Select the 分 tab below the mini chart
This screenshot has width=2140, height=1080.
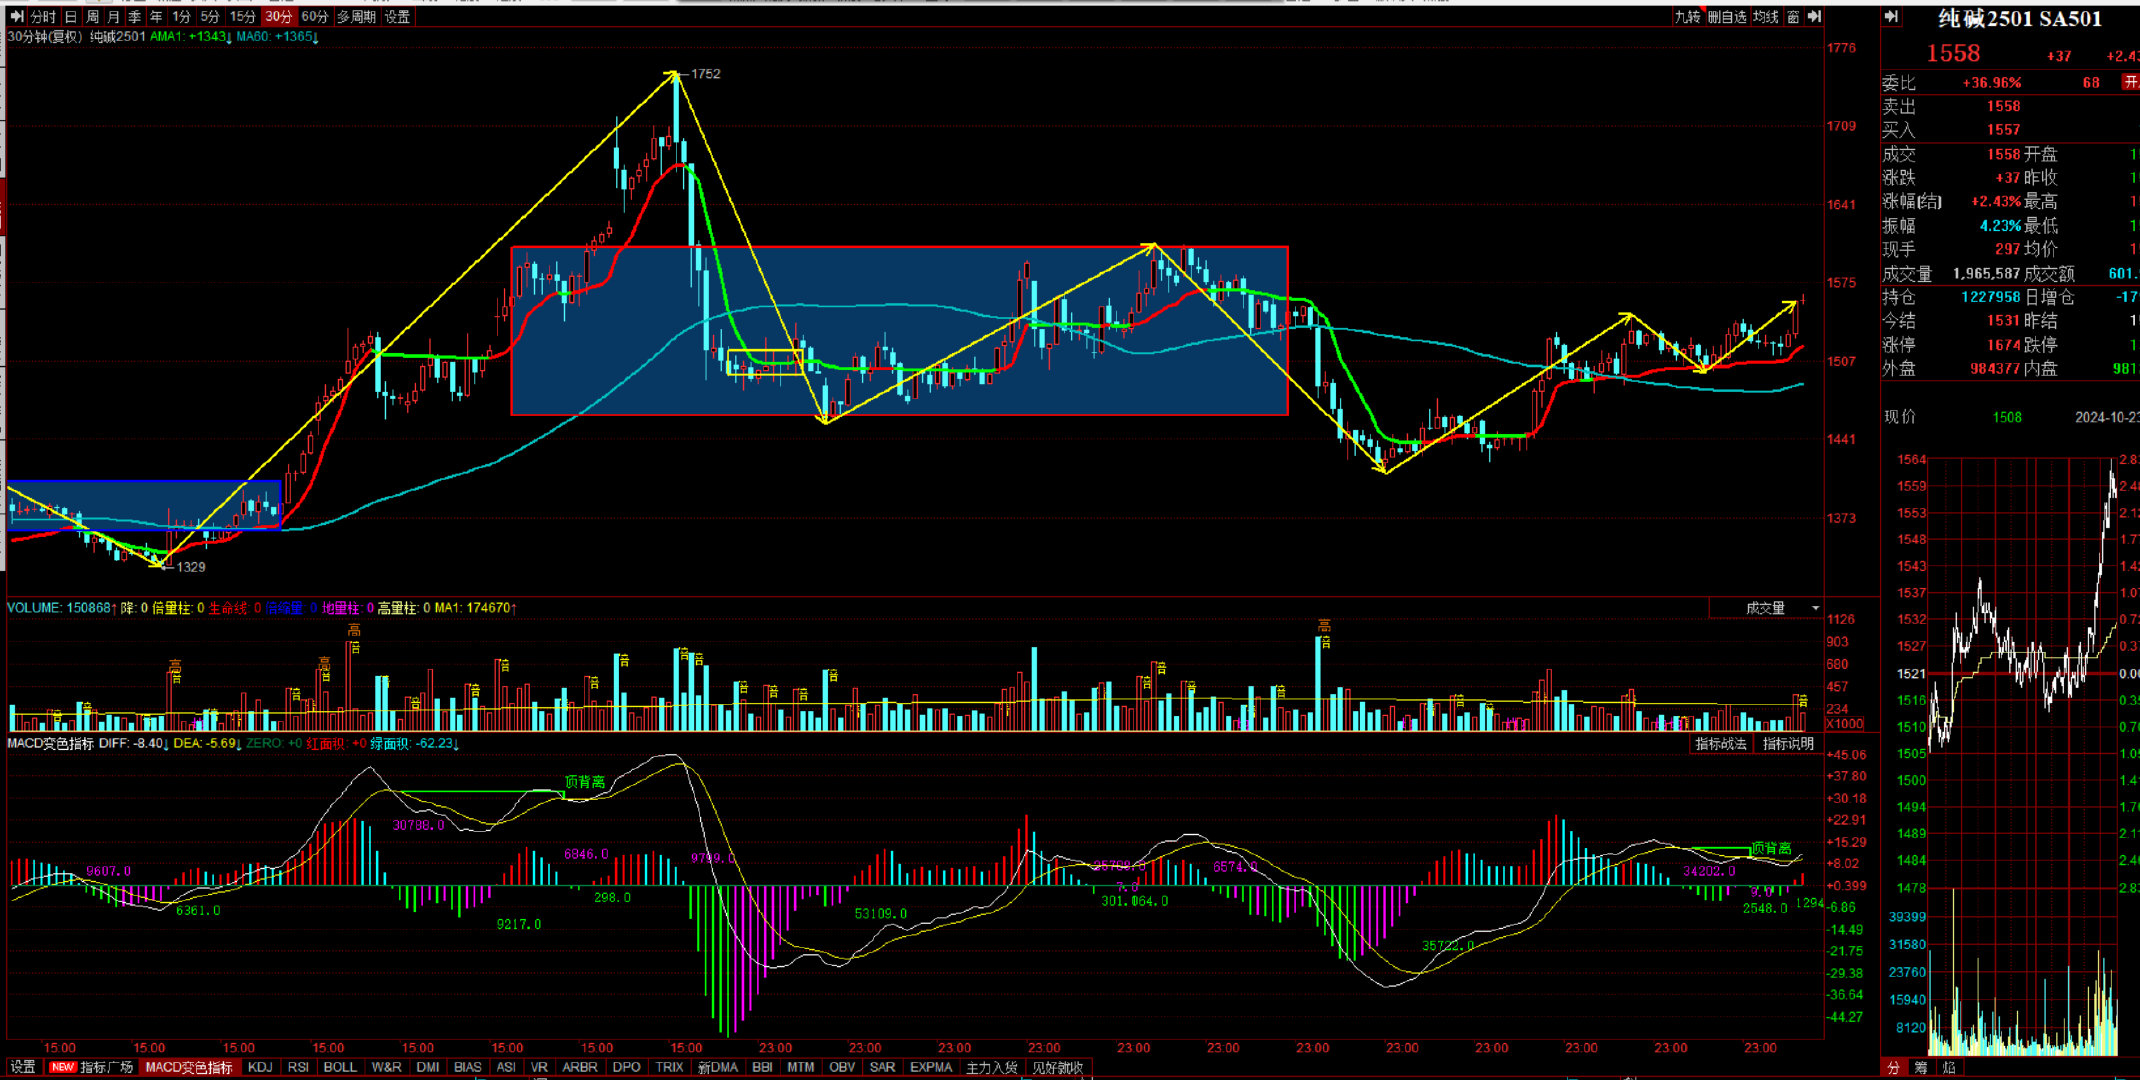[x=1892, y=1067]
